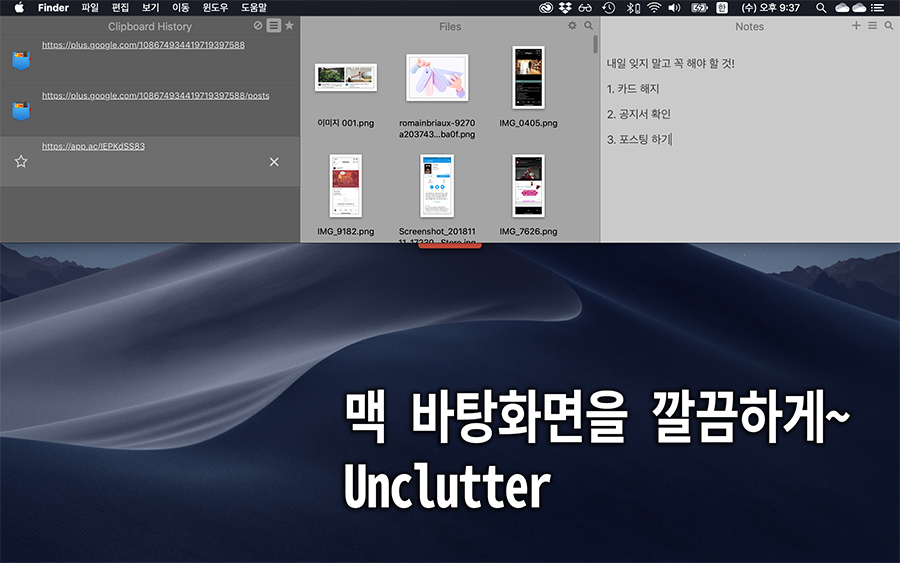Select the IMG_7626.png thumbnail

coord(528,185)
